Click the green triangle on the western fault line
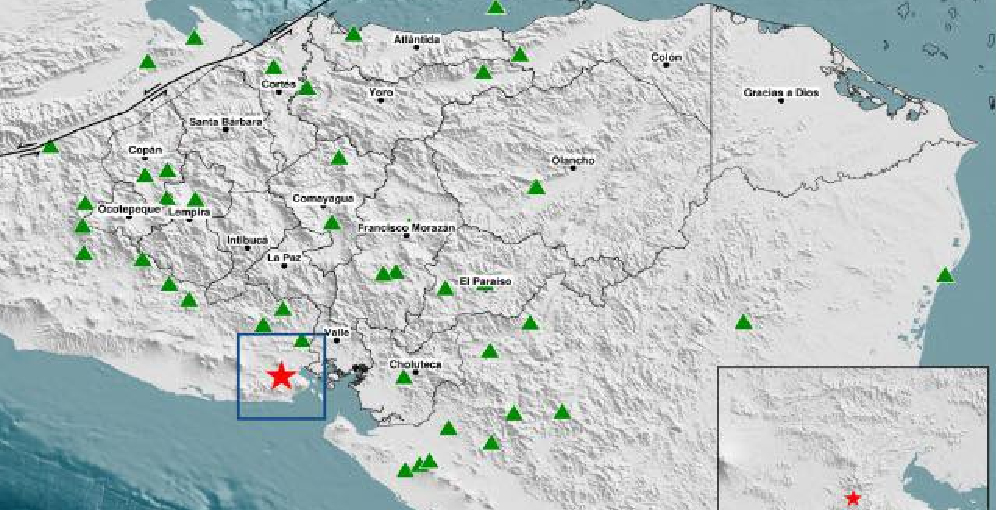This screenshot has height=510, width=996. [x=50, y=147]
